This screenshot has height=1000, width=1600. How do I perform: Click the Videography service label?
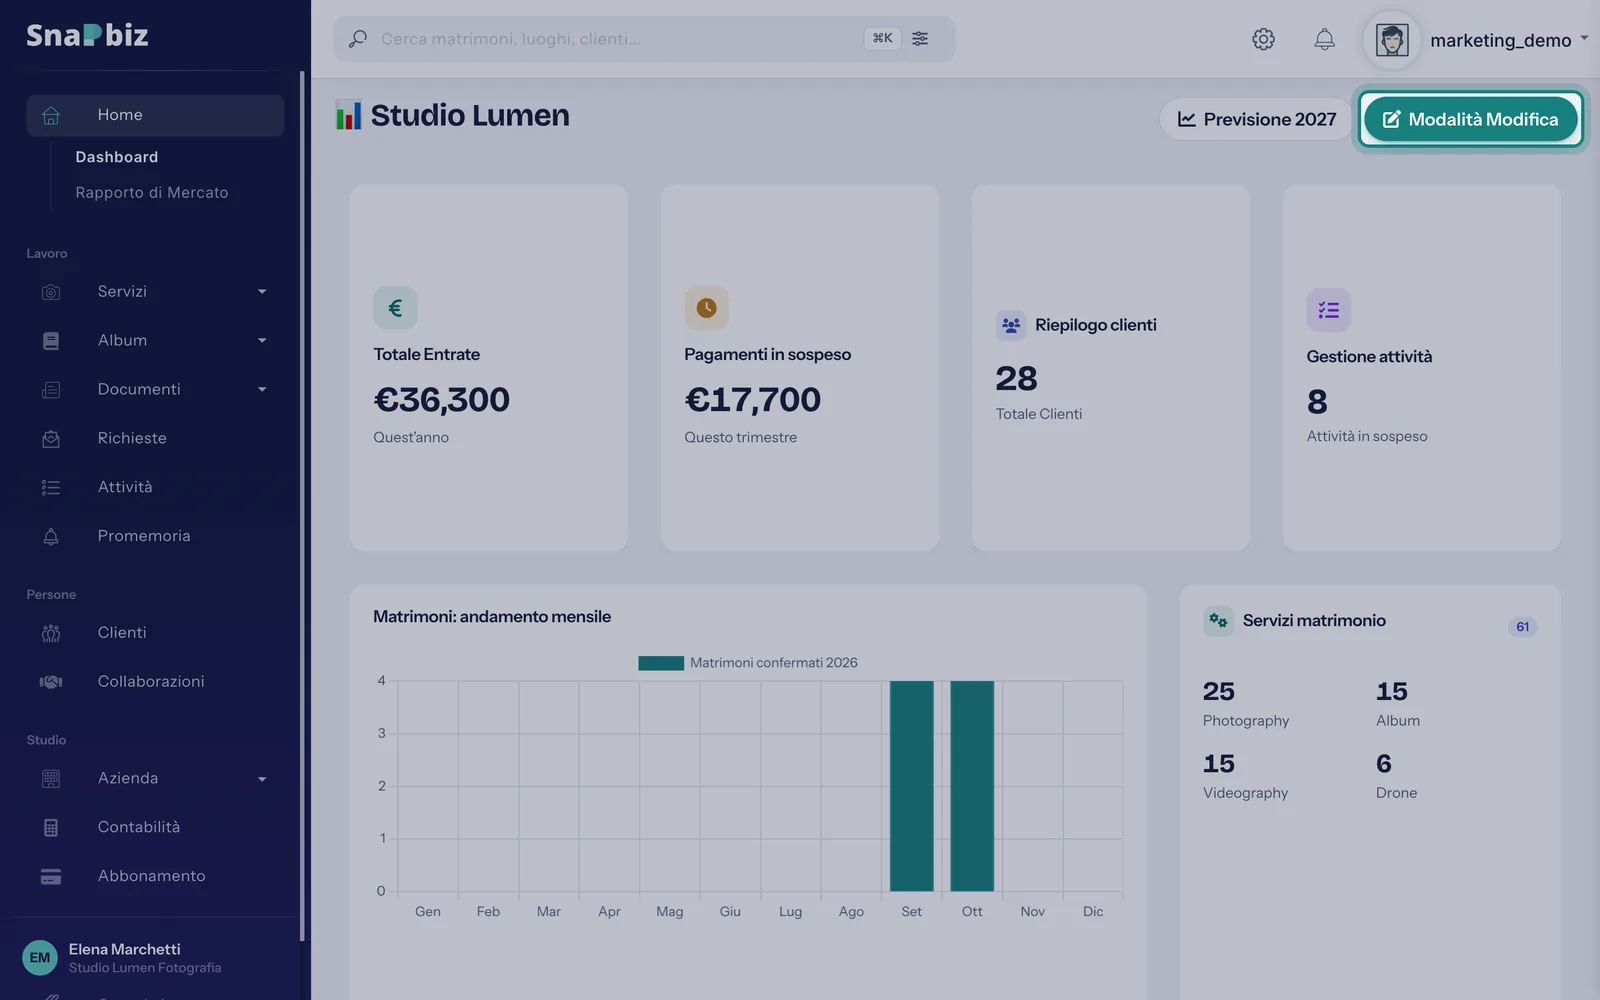click(1245, 793)
